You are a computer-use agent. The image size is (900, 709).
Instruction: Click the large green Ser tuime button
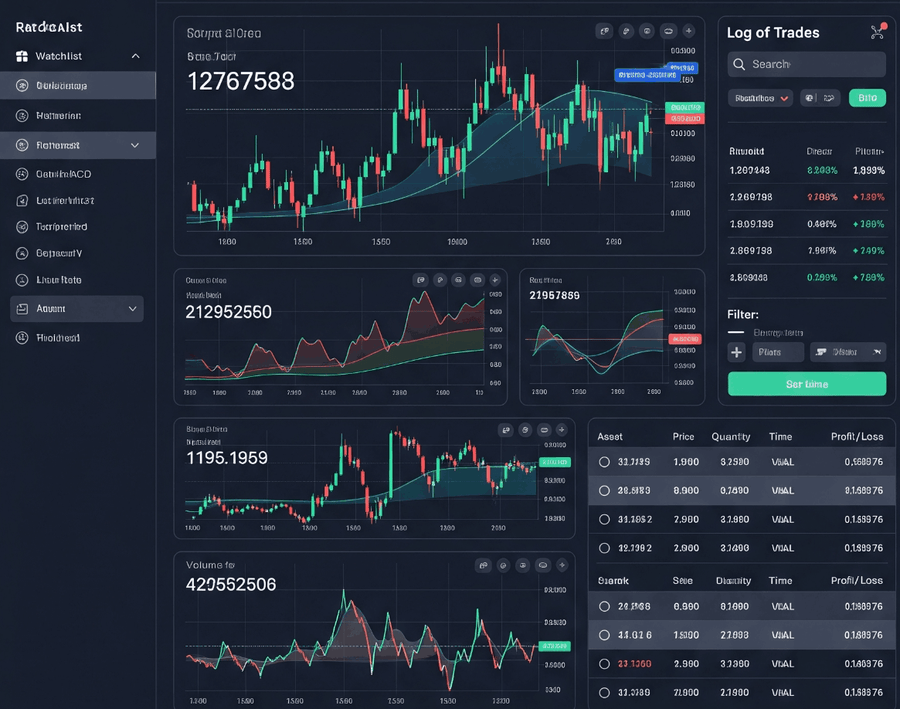click(x=807, y=384)
